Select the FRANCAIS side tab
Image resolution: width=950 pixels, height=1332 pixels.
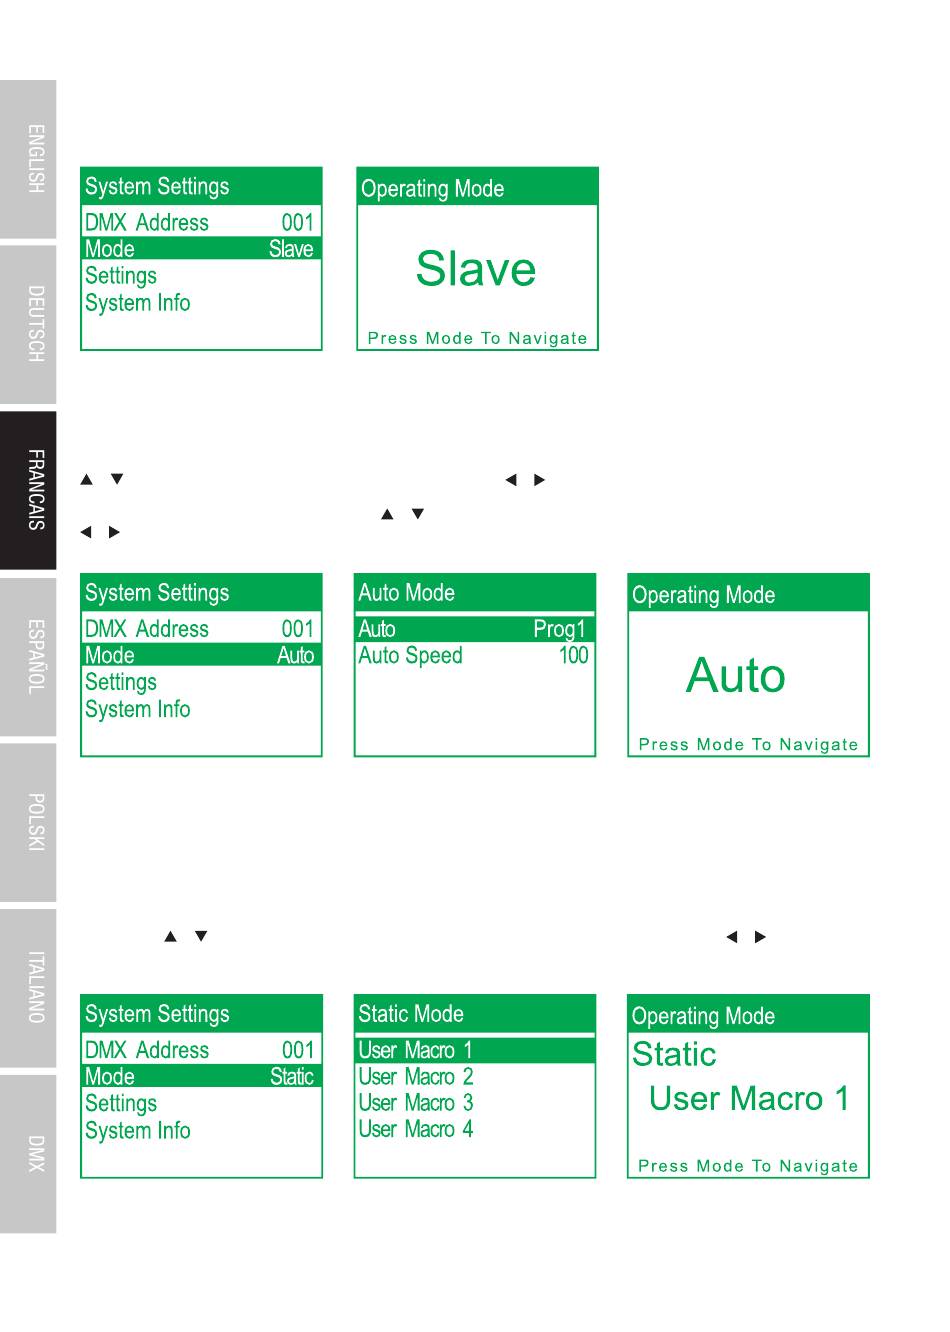(28, 490)
